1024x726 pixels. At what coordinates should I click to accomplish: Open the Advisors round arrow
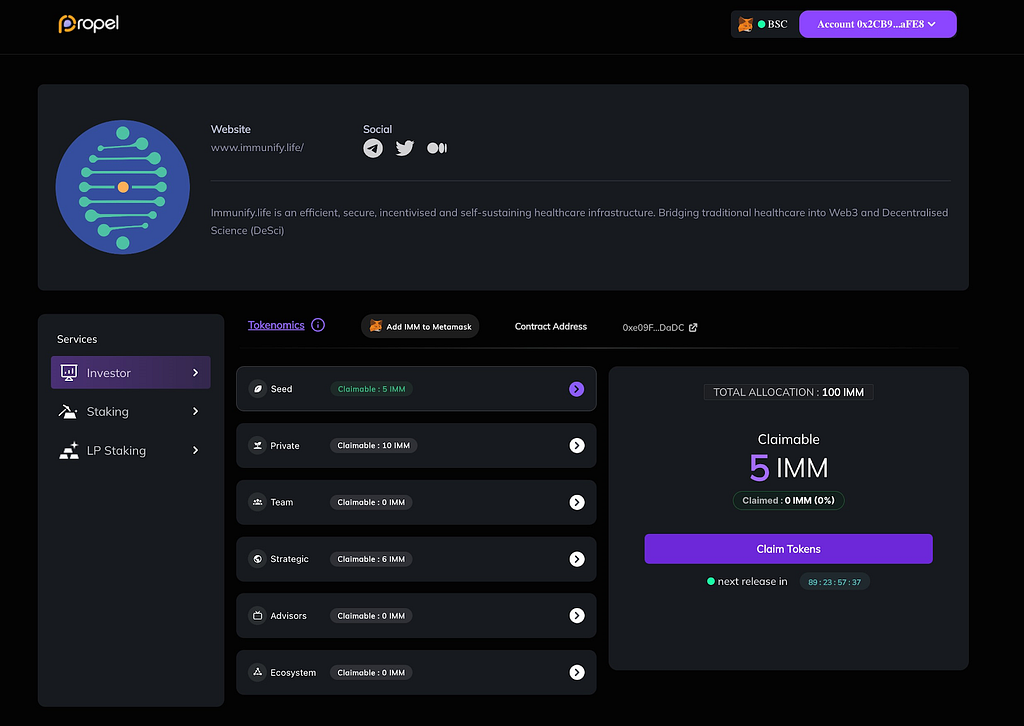(577, 616)
